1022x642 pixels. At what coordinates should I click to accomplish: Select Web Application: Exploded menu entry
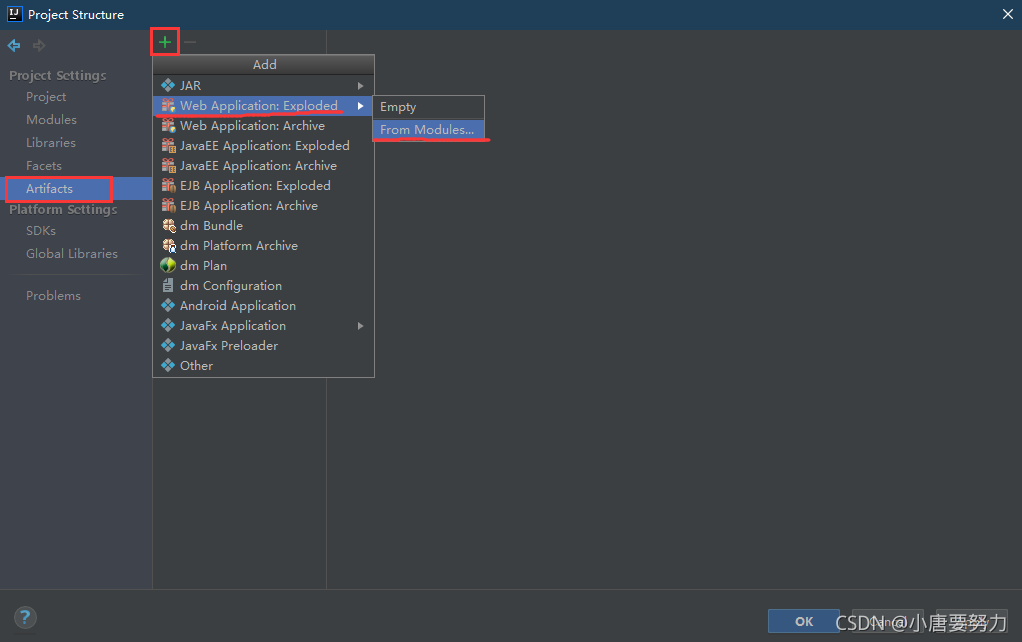(263, 106)
